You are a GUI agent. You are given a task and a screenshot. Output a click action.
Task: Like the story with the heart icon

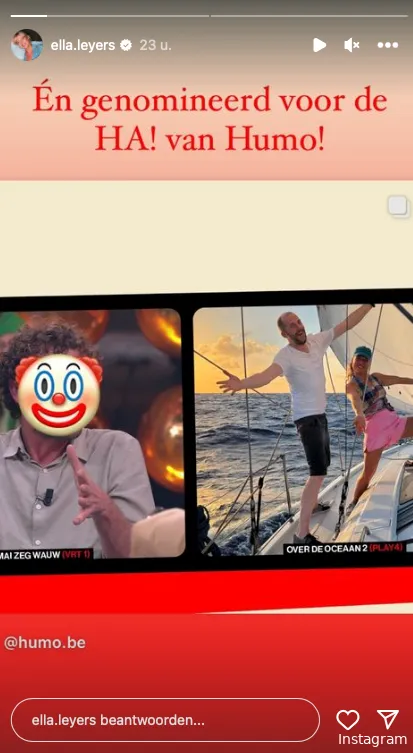348,720
